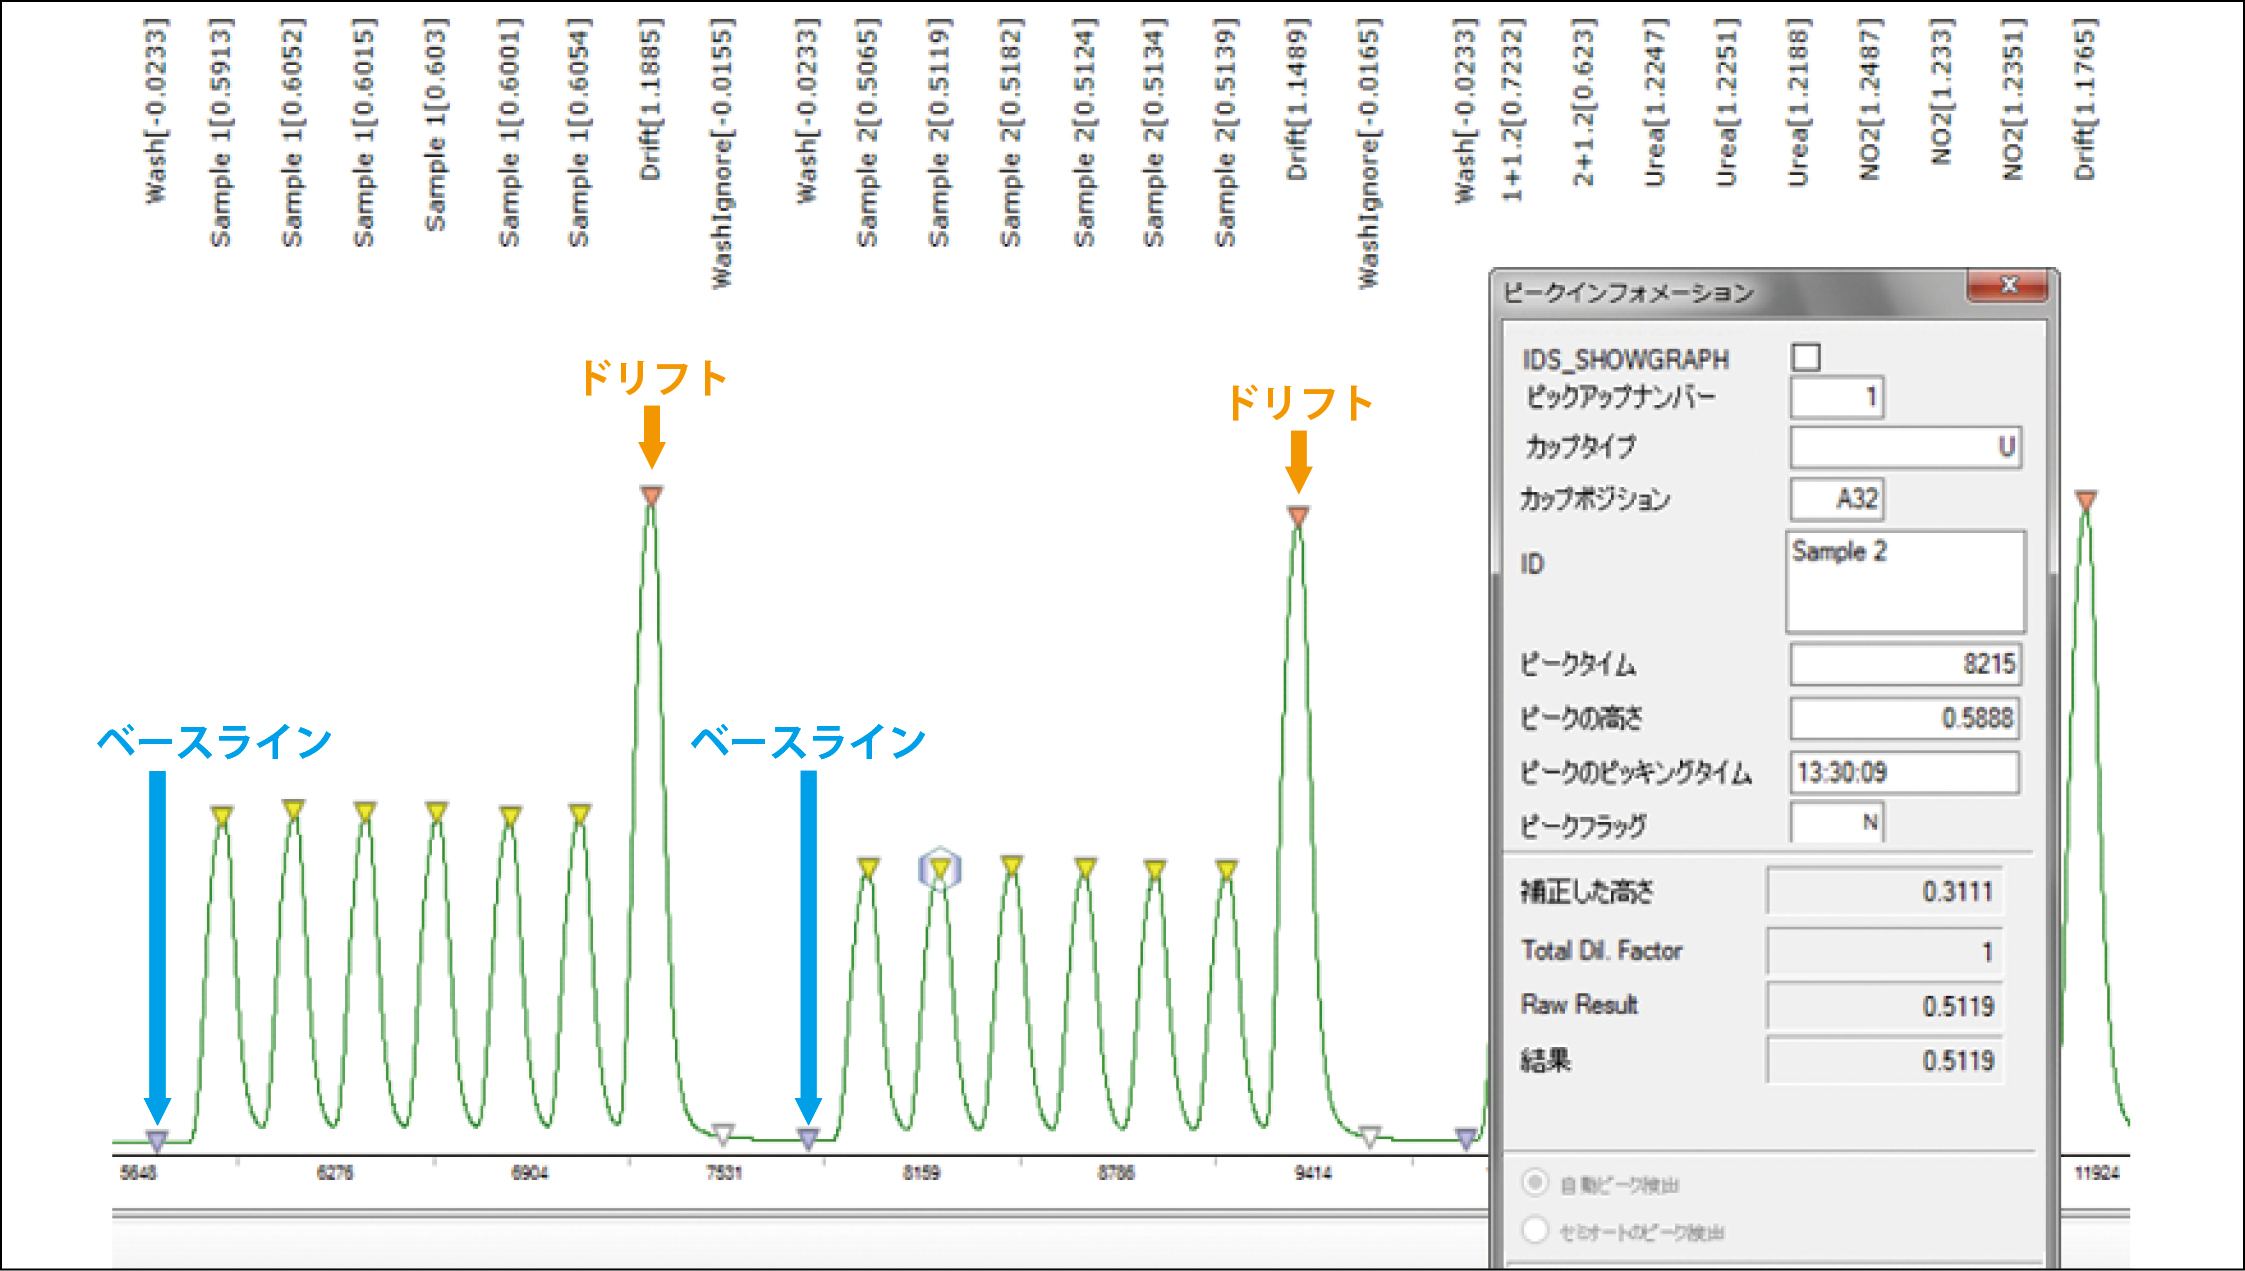Click the NO2[1.233] peak label

pyautogui.click(x=1941, y=91)
